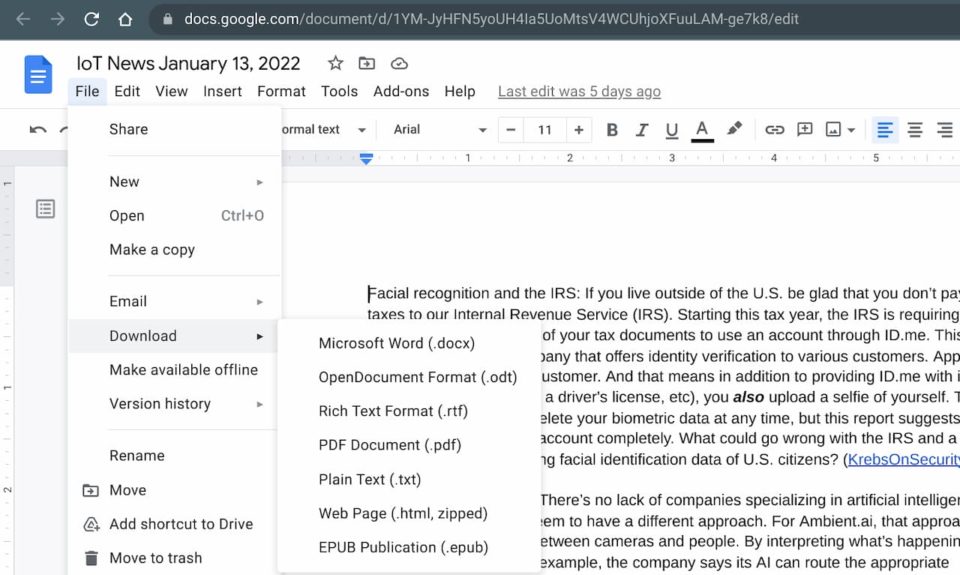Open the File menu

87,91
